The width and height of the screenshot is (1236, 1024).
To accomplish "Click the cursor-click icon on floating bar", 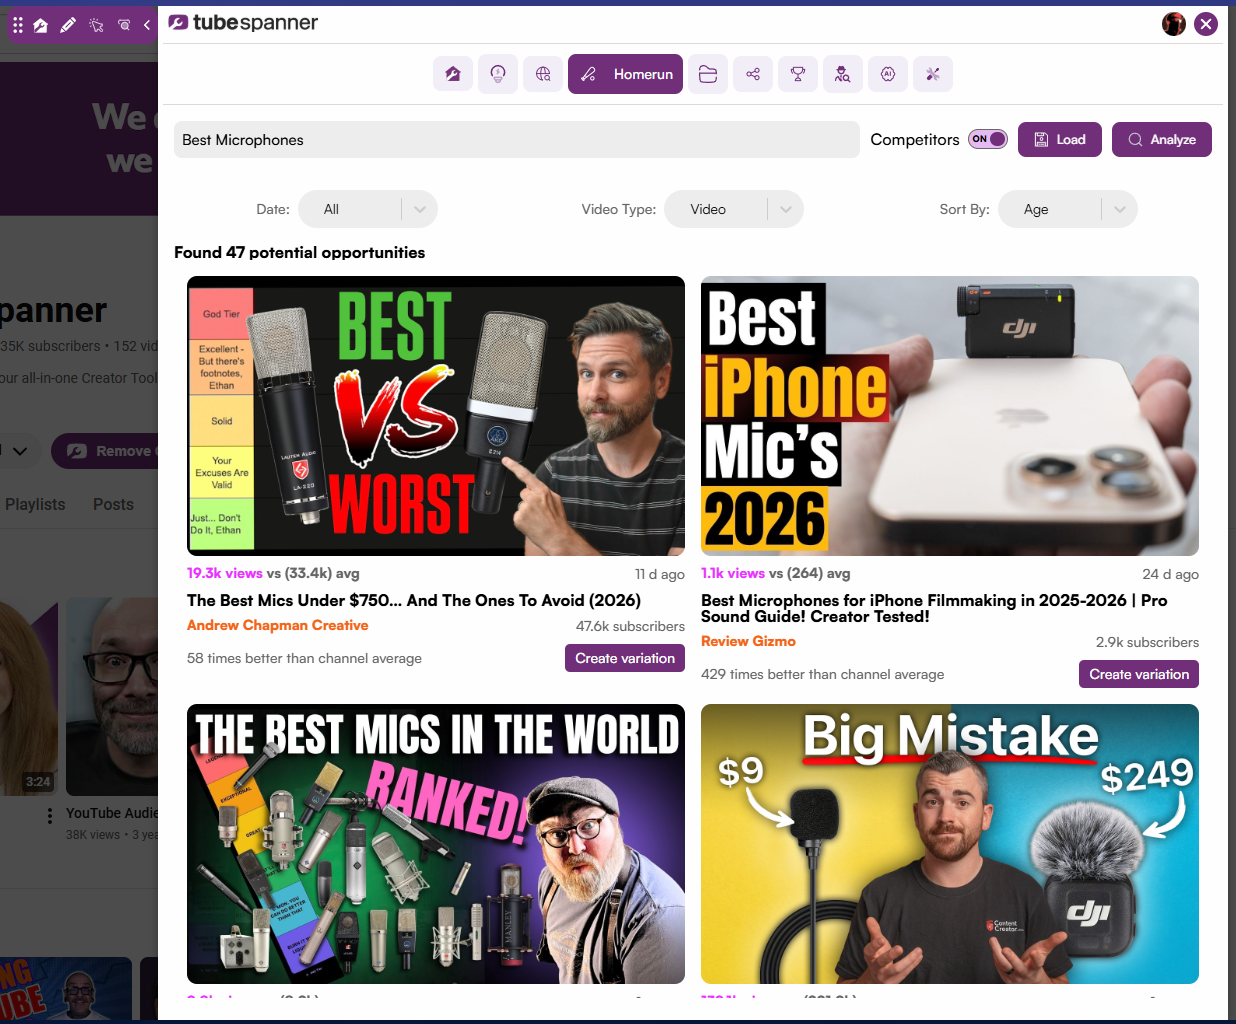I will (96, 25).
